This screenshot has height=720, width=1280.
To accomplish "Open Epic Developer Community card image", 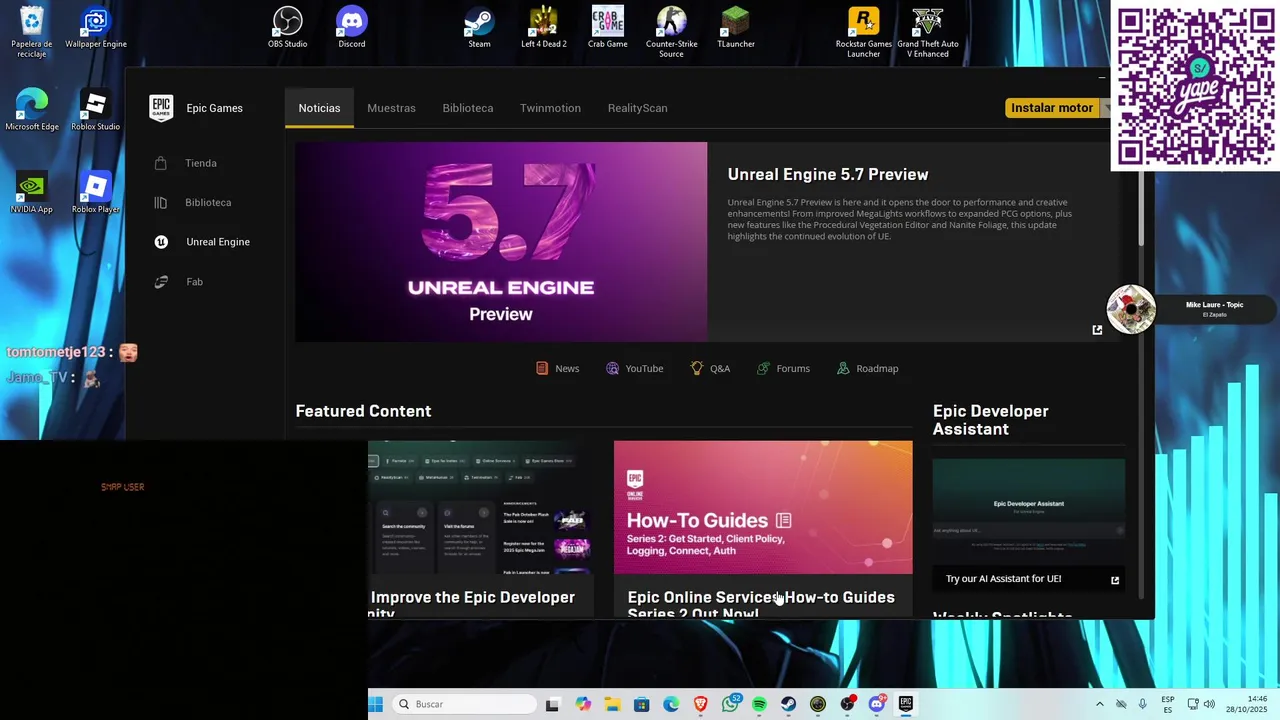I will pos(482,507).
